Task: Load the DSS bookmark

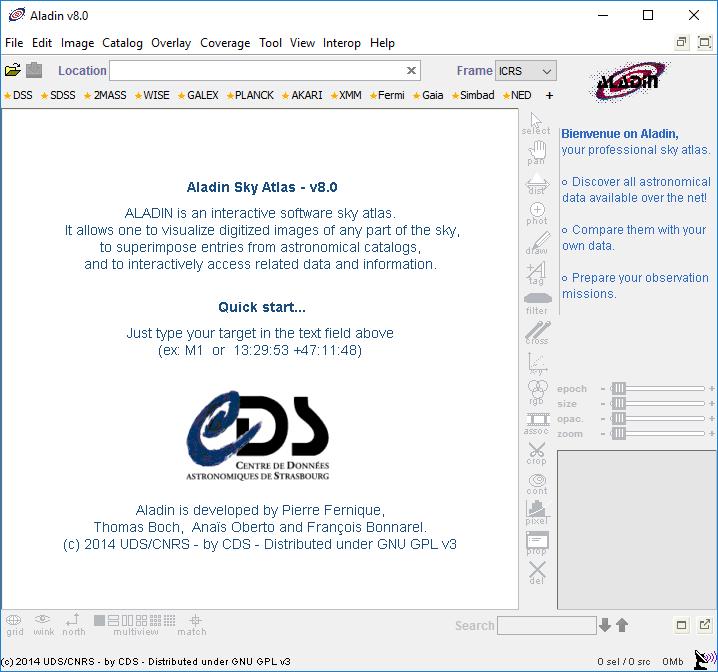Action: 18,95
